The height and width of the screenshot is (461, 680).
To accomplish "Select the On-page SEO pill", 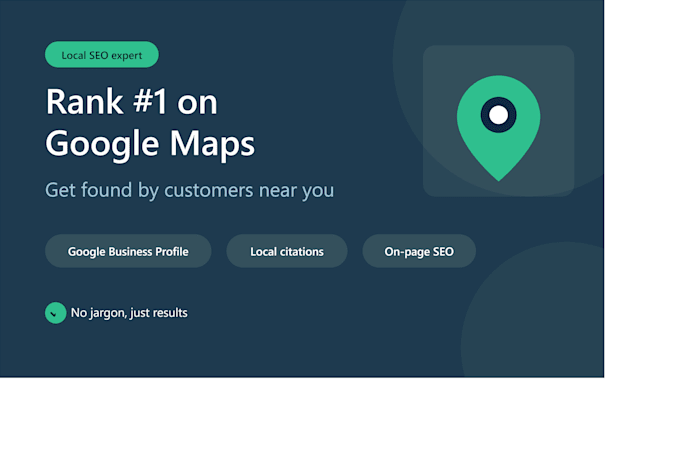I will (419, 251).
